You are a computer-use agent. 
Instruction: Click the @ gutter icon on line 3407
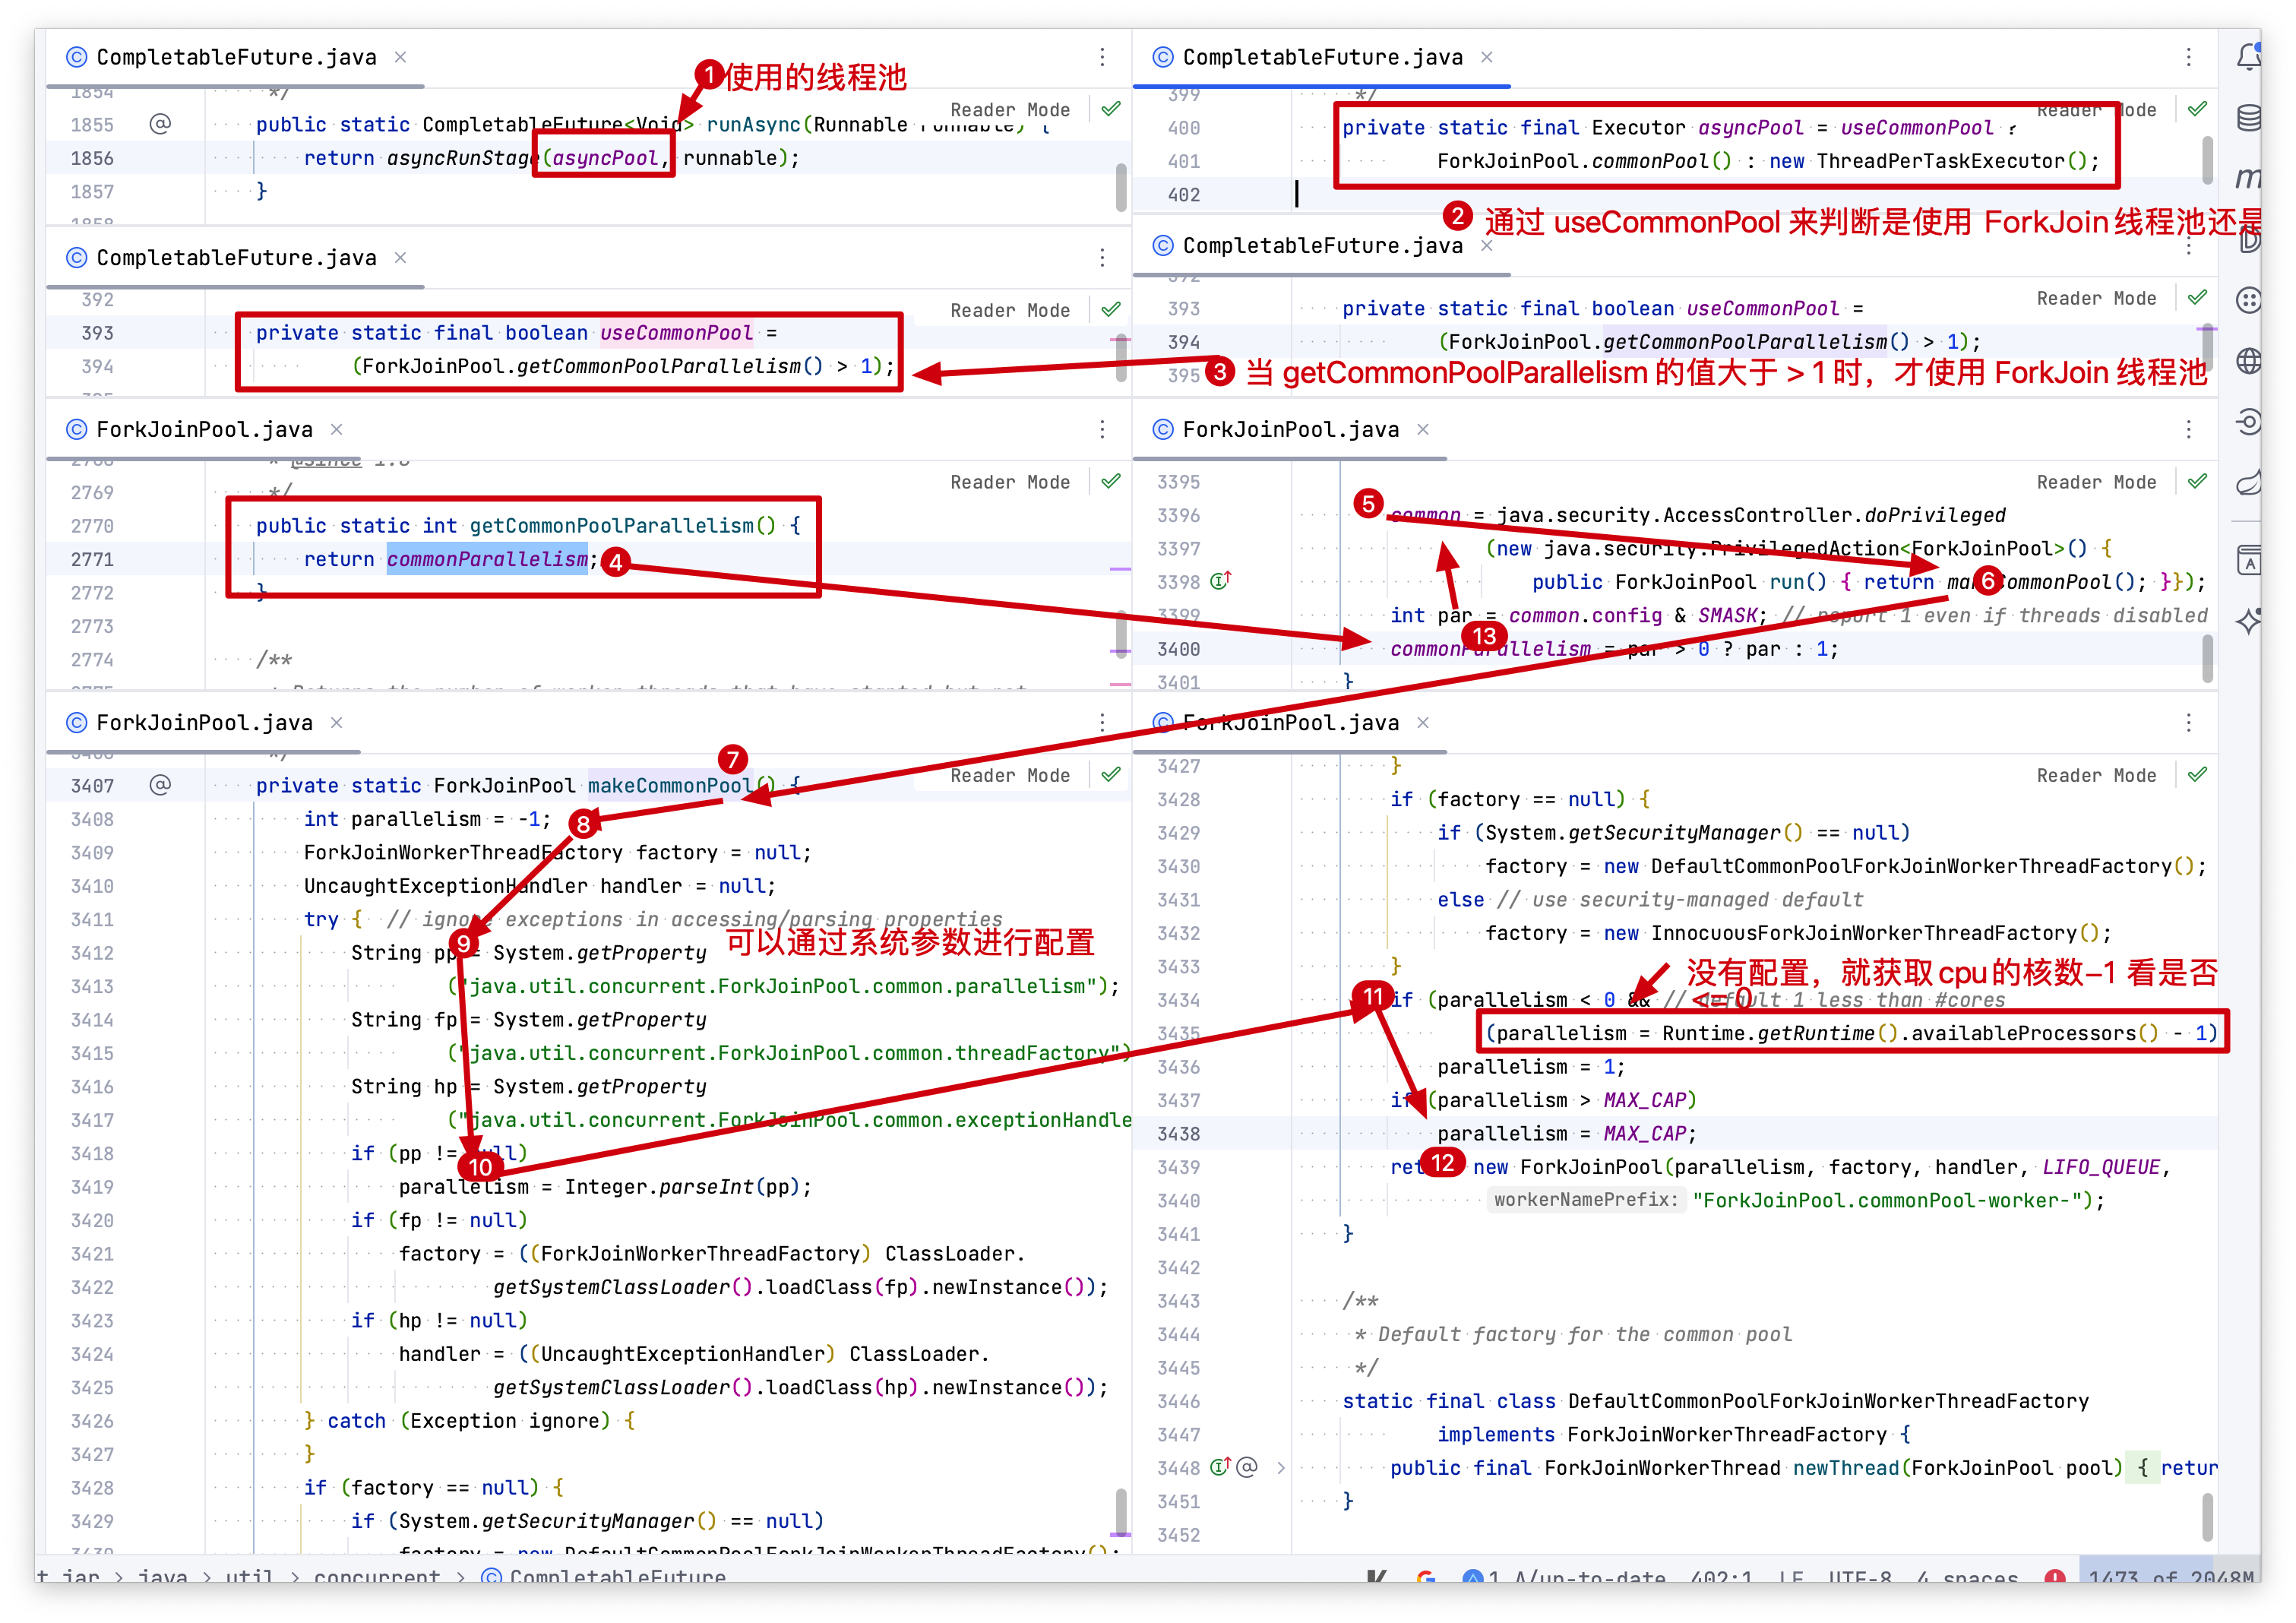pos(160,785)
